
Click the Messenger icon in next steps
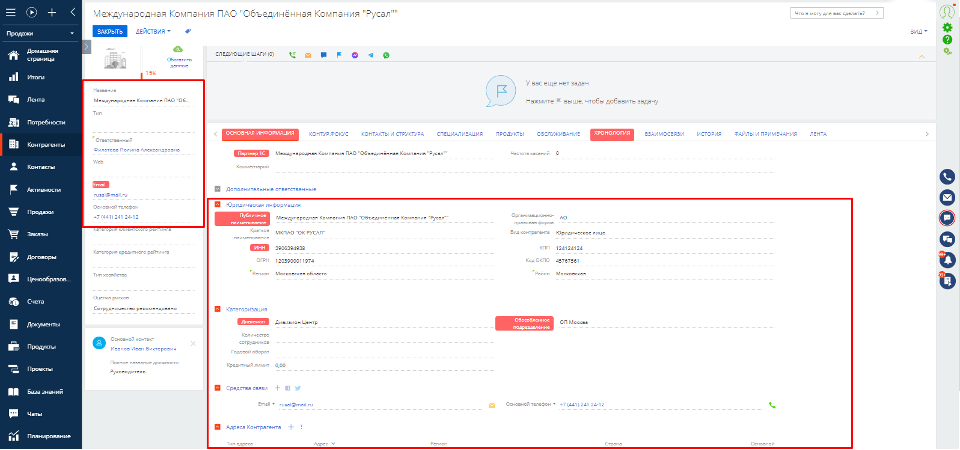(354, 55)
